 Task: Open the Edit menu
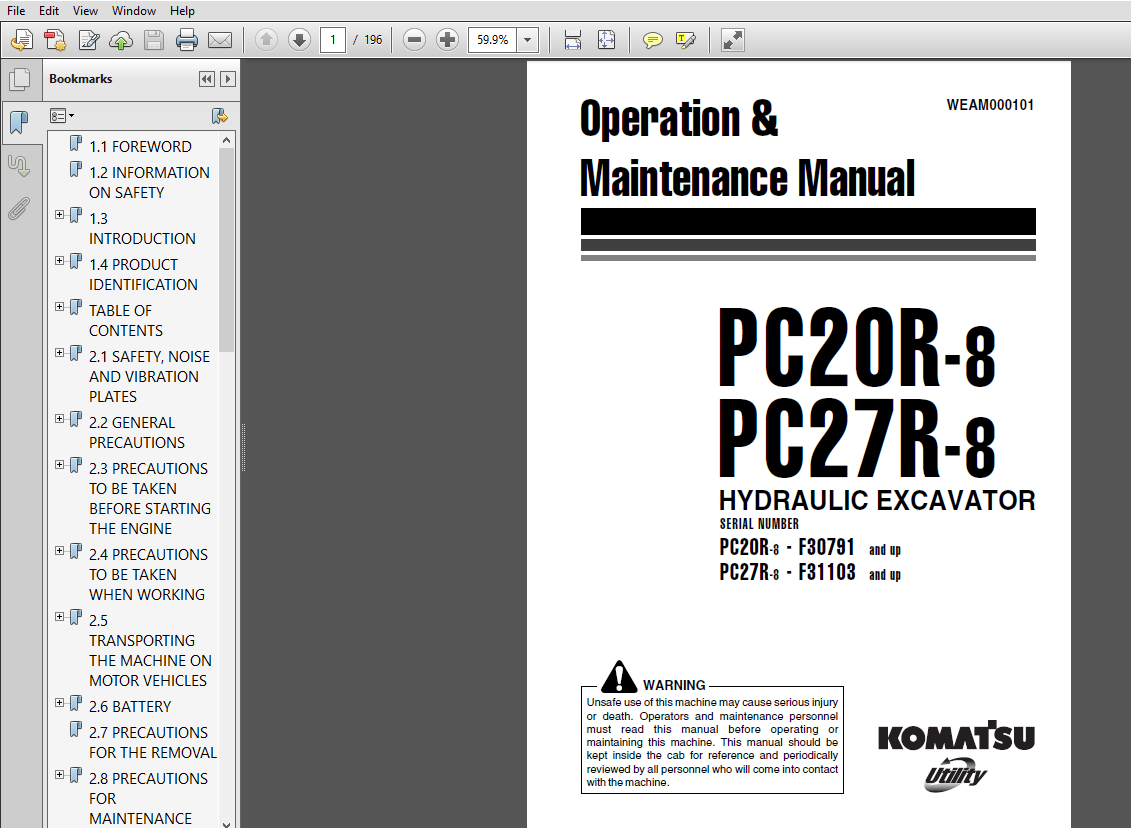coord(49,11)
